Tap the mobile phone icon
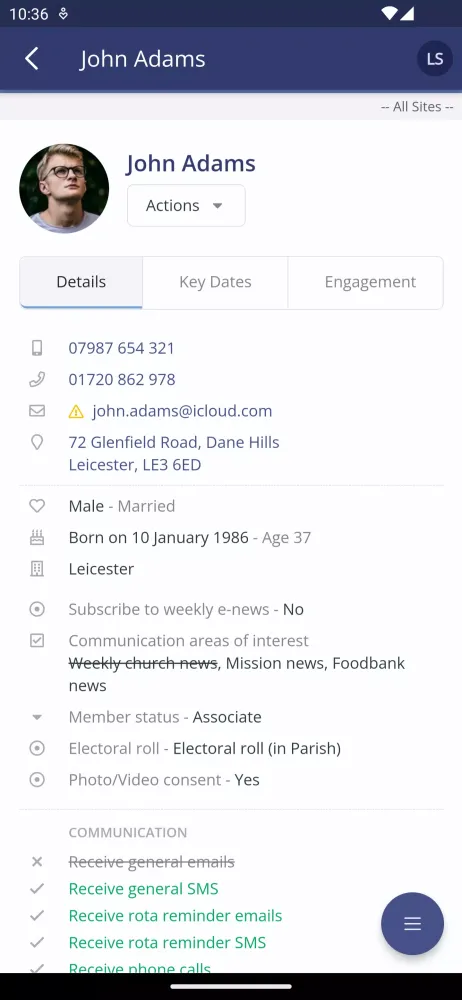This screenshot has width=462, height=1000. tap(37, 348)
